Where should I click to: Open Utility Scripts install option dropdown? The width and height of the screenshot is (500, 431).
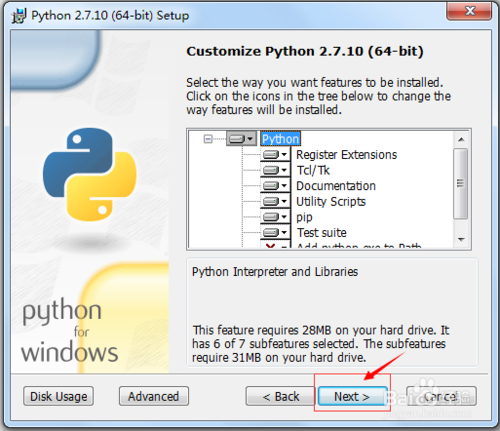tap(275, 201)
